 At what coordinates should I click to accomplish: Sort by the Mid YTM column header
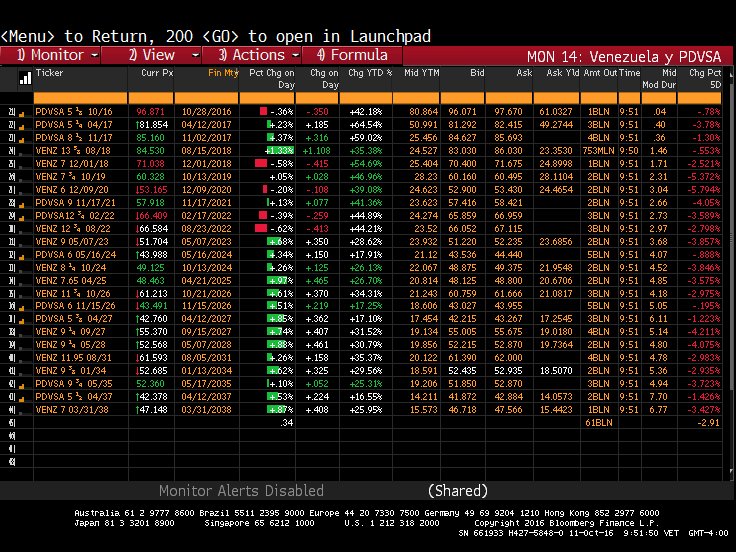pyautogui.click(x=422, y=73)
